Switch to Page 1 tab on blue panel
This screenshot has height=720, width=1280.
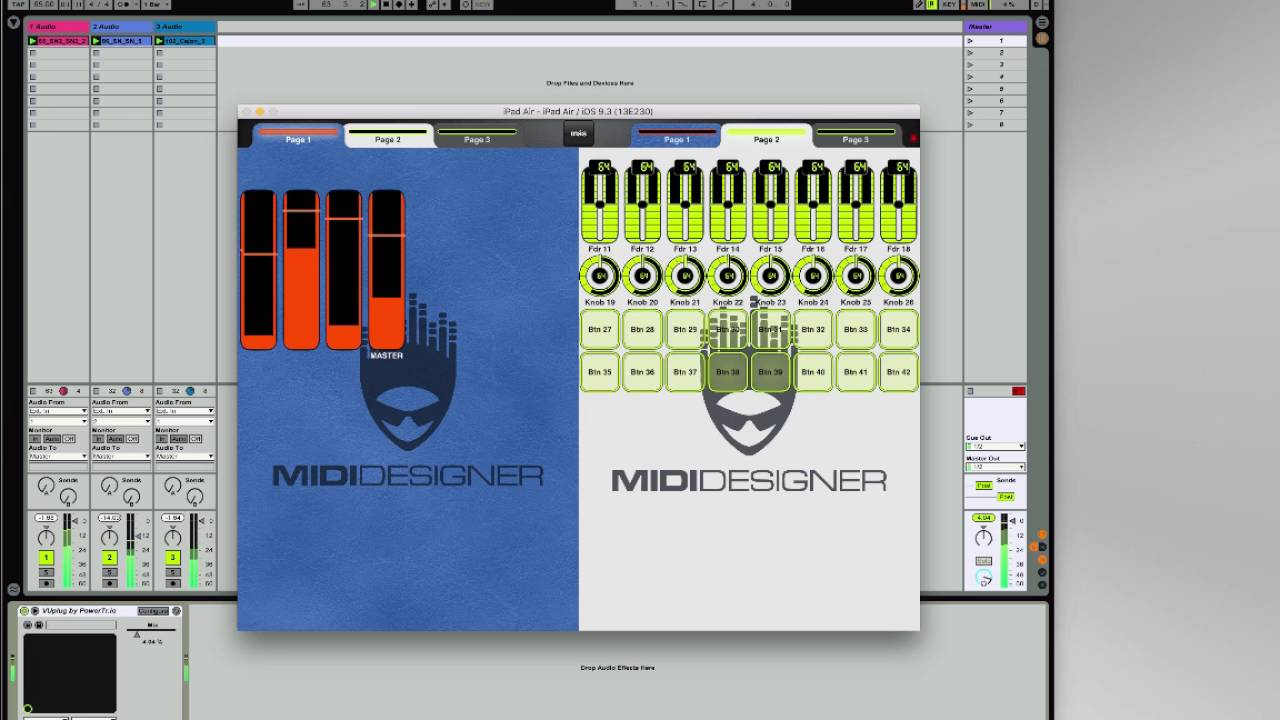coord(298,135)
